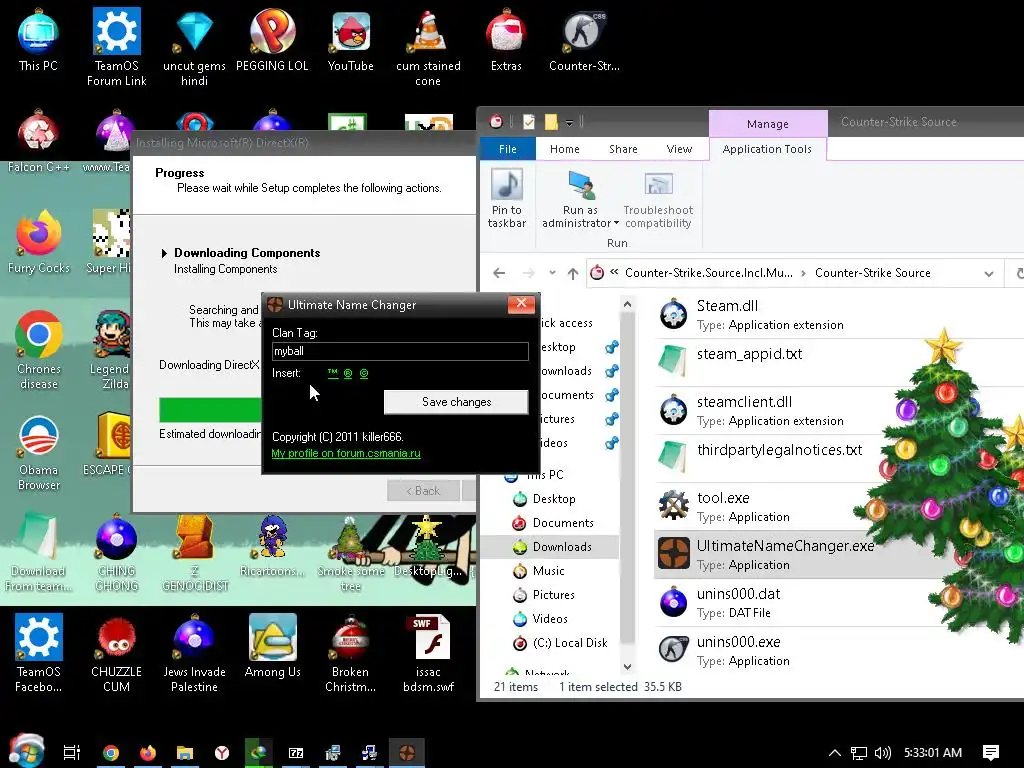The width and height of the screenshot is (1024, 768).
Task: Select thirdpartylegalnotices.txt file
Action: (761, 458)
